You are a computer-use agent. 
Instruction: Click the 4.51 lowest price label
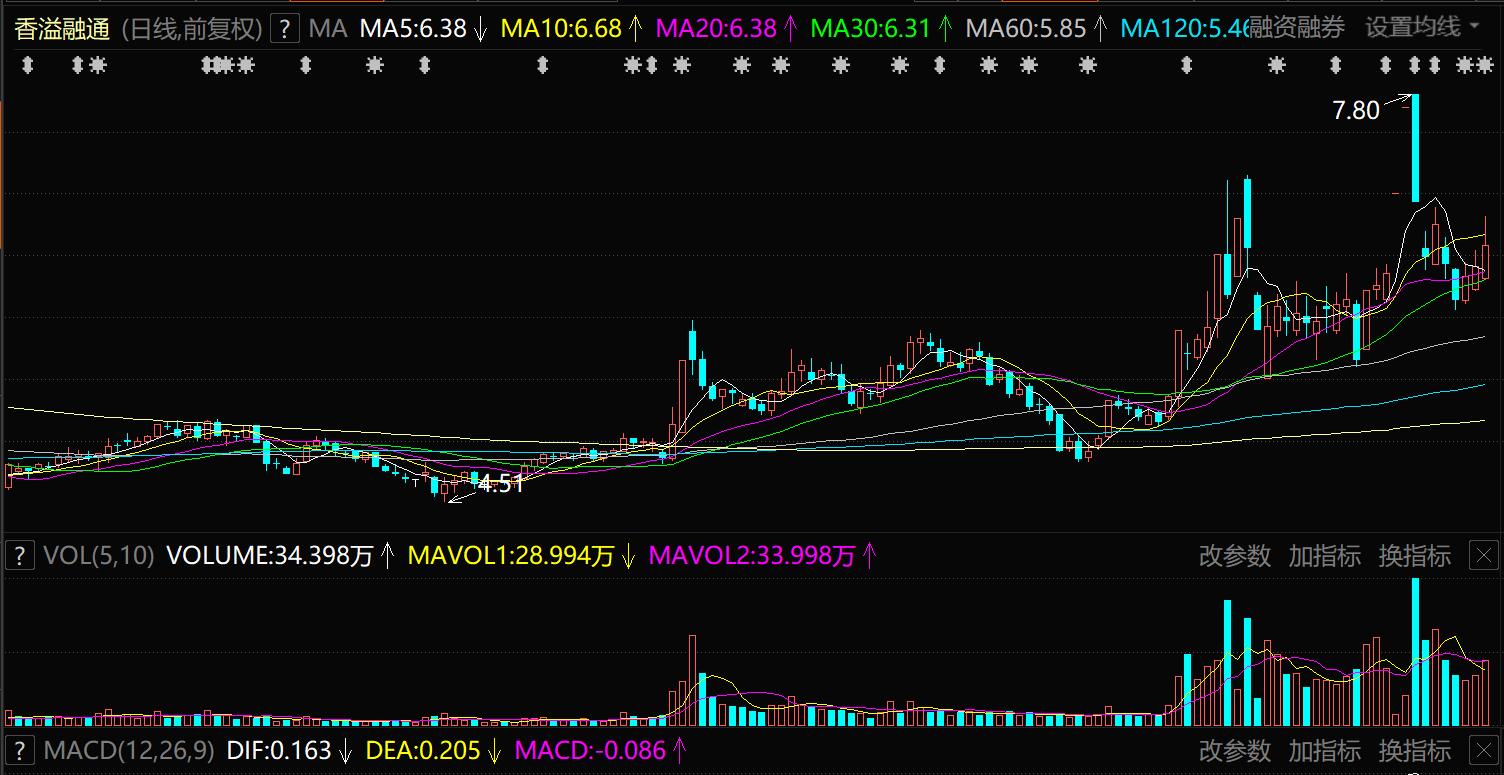click(500, 485)
